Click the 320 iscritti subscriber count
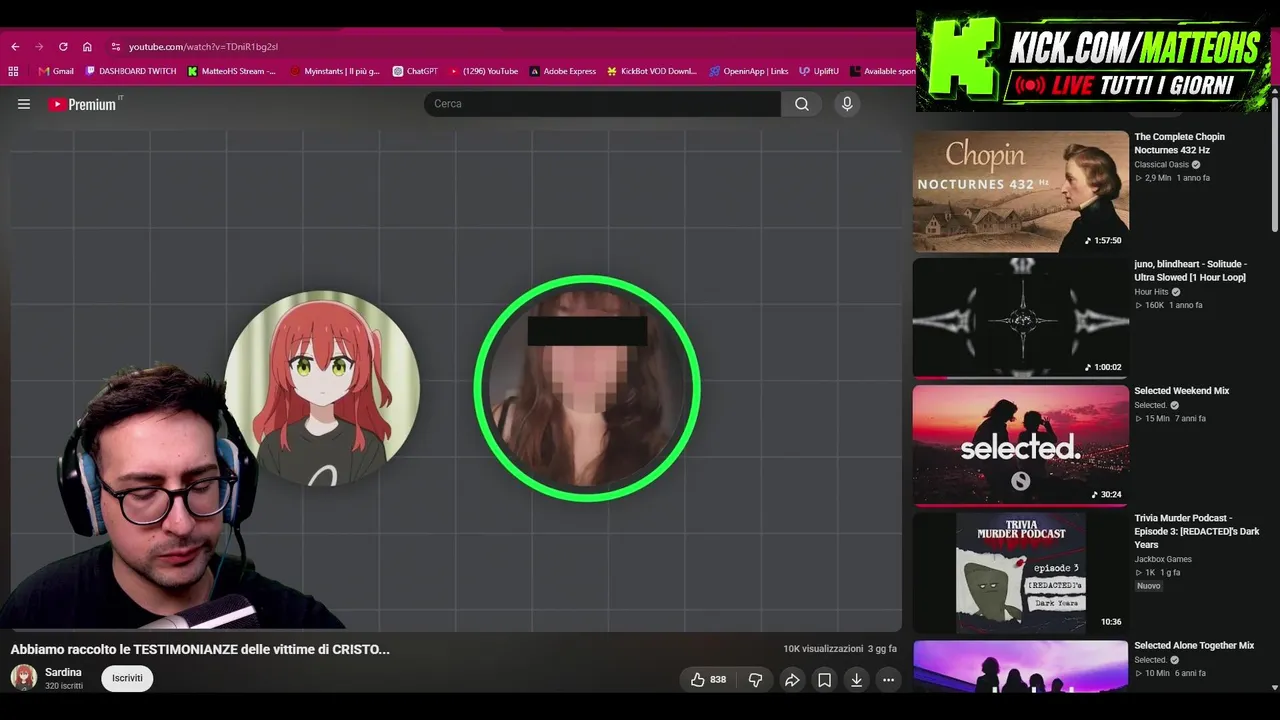 pyautogui.click(x=64, y=686)
